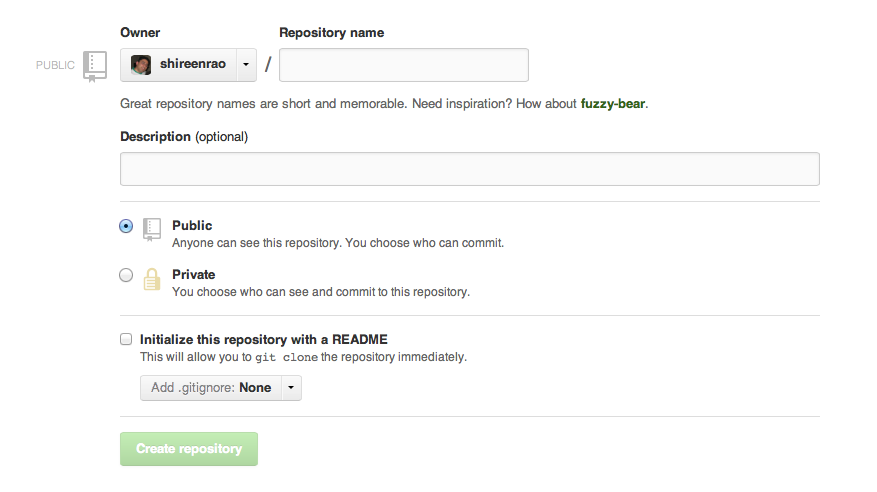Click the shireenrao avatar image

tap(141, 65)
